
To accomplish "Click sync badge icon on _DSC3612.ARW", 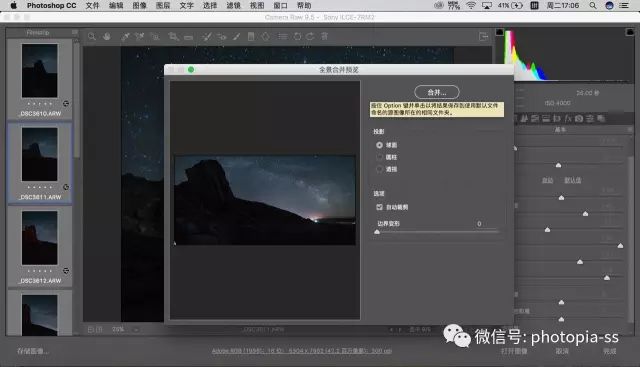I will coord(66,271).
